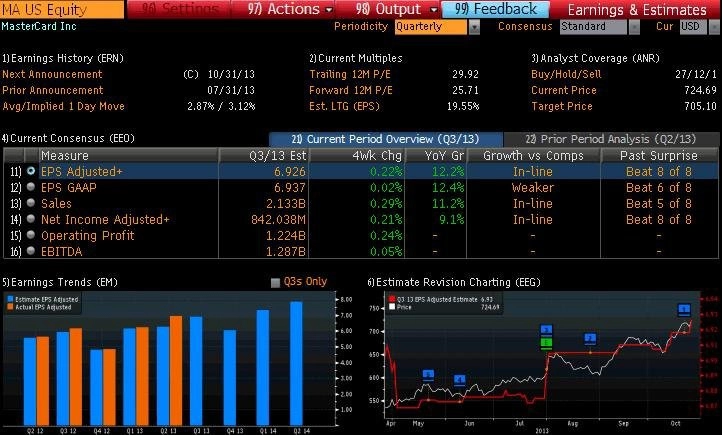Open Current Consensus (EEO) link

pyautogui.click(x=68, y=138)
